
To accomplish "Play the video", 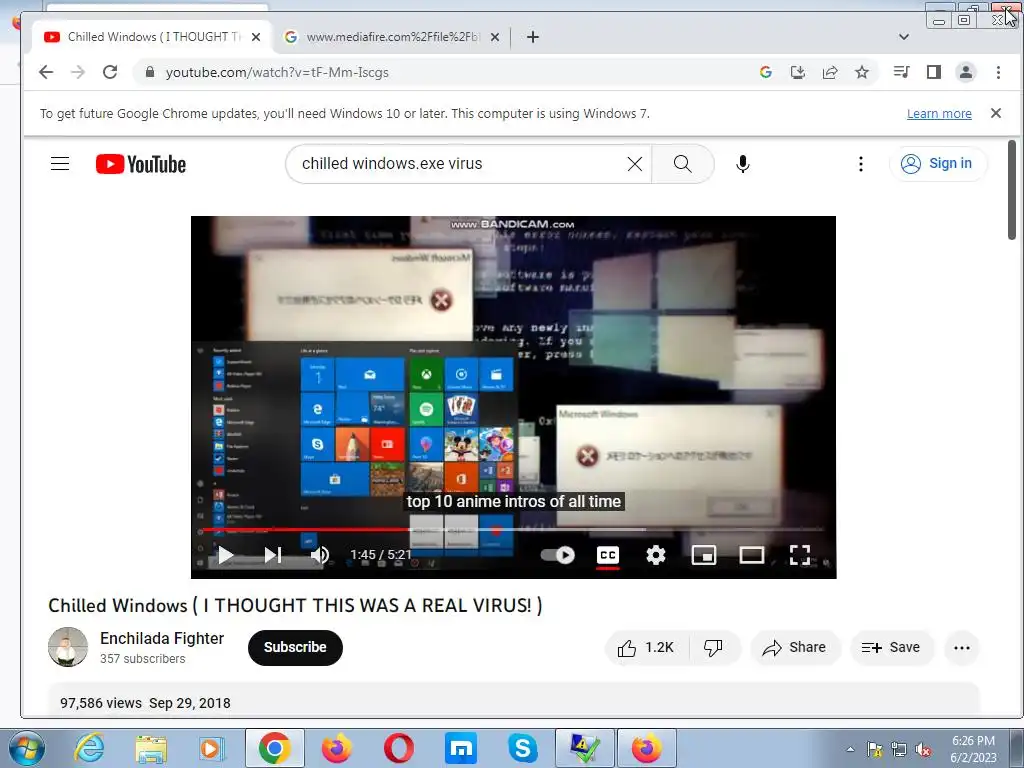I will click(226, 555).
